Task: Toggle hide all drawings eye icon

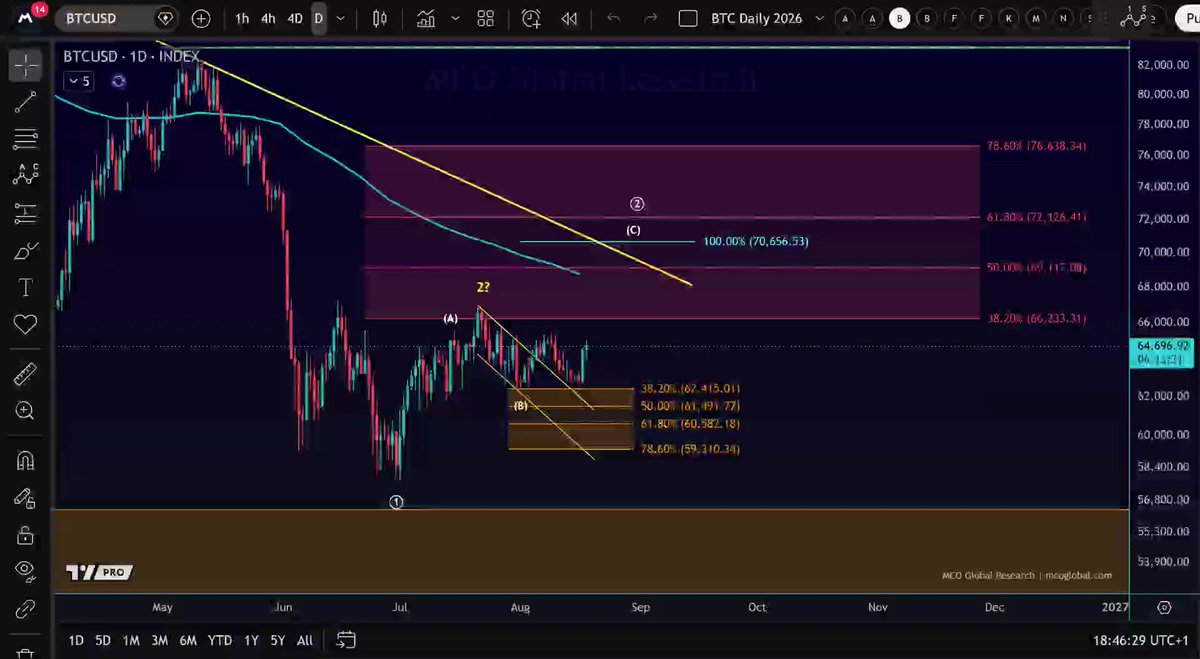Action: coord(25,570)
